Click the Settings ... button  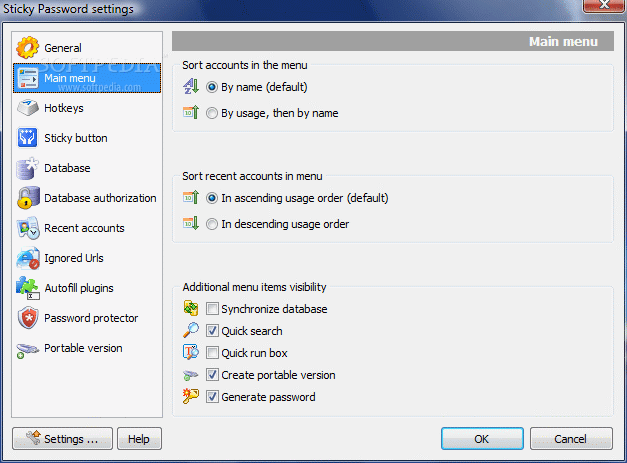tap(62, 439)
